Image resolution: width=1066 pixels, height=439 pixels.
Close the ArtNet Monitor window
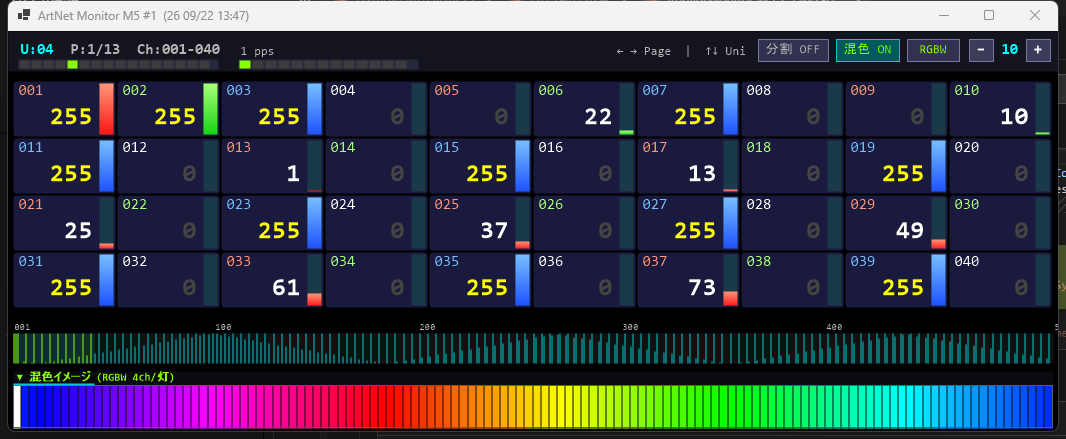1035,15
